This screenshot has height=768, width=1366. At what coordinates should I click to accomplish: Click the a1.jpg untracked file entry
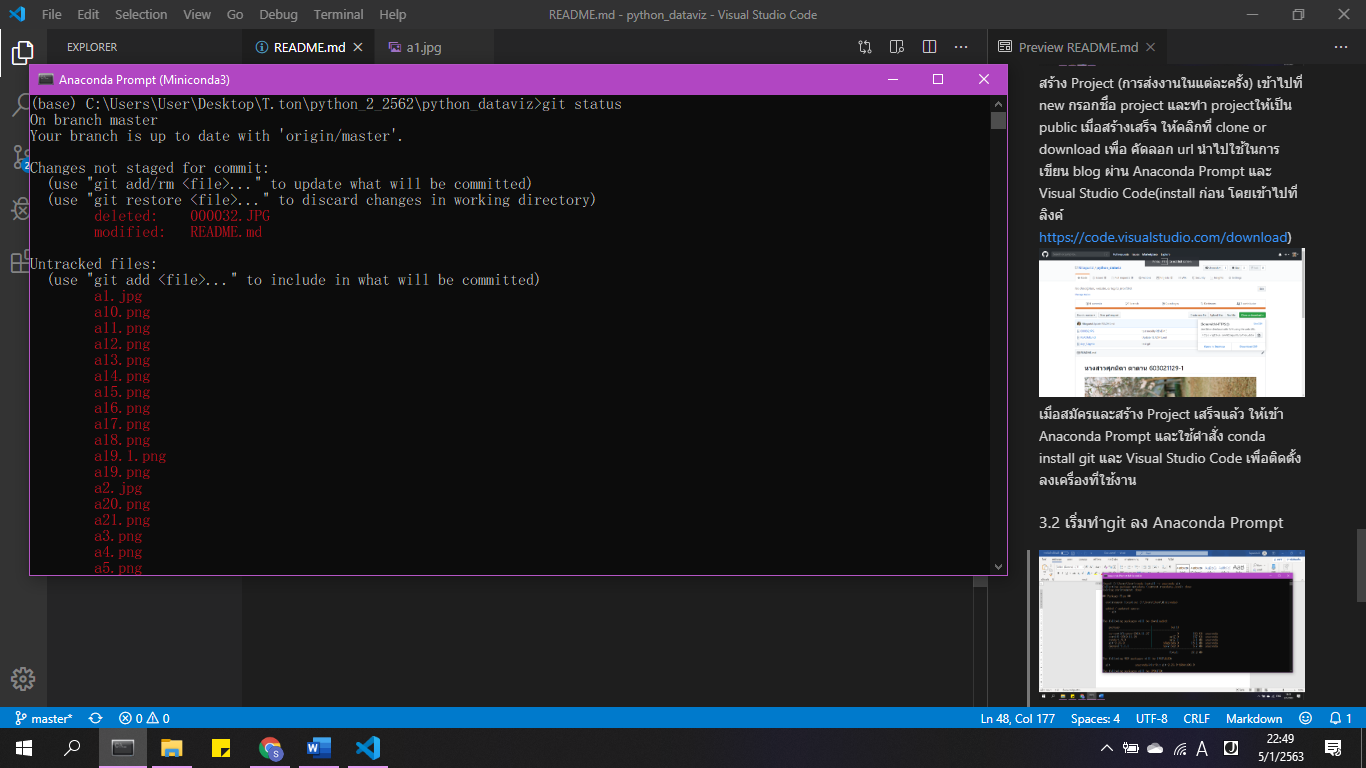118,296
